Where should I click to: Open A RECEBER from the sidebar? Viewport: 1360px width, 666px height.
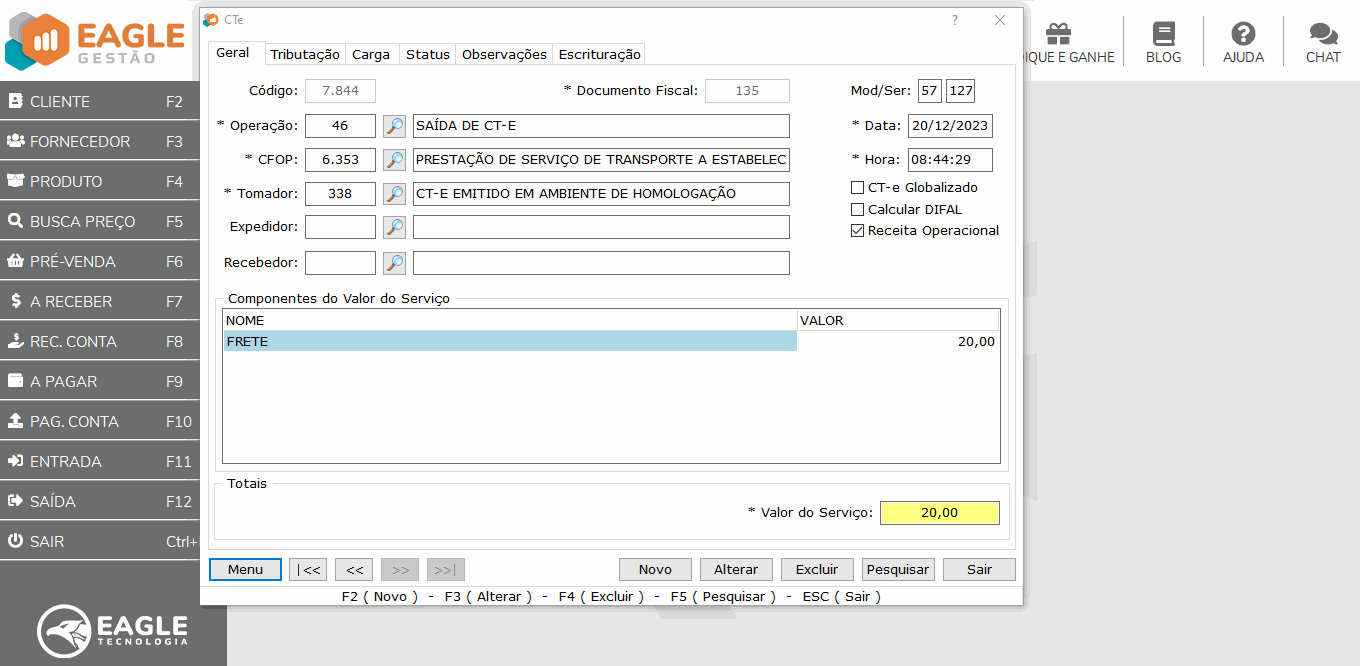100,301
